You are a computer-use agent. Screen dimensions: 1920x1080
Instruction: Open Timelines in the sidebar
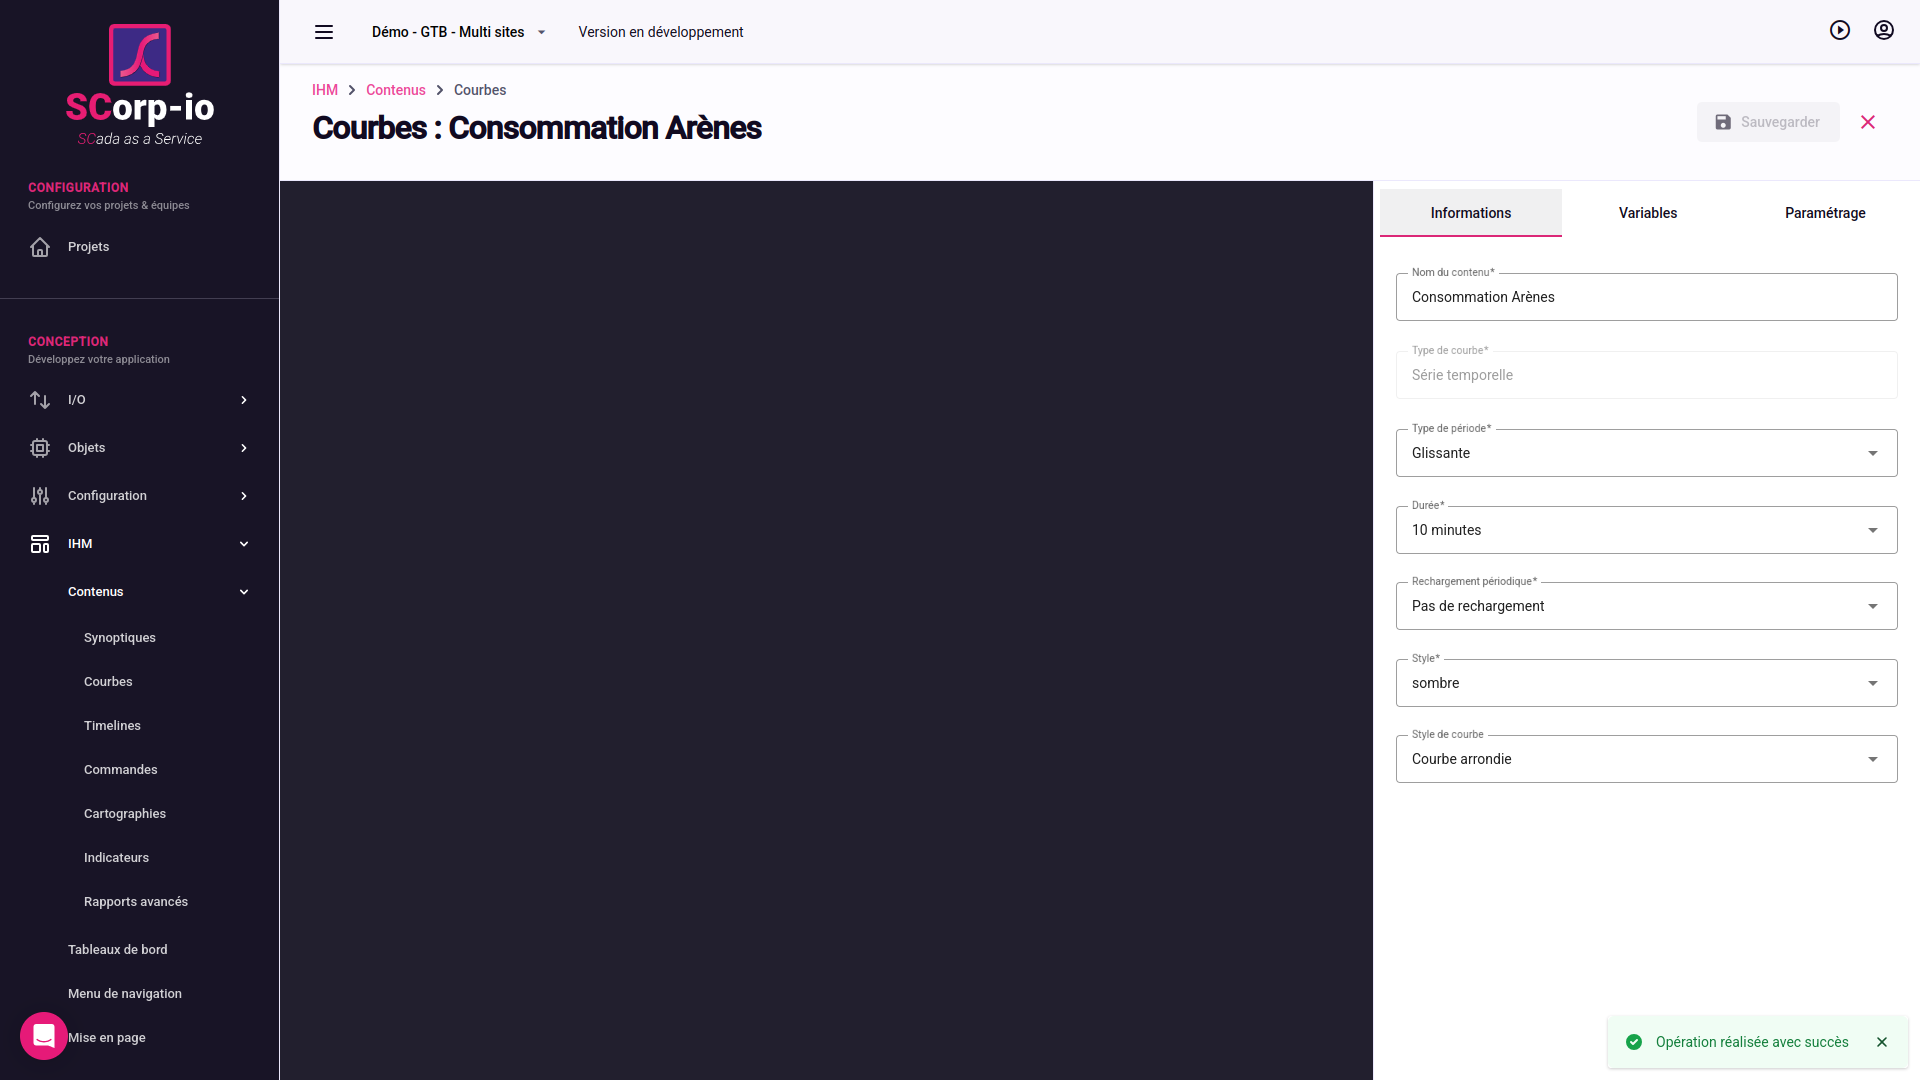coord(112,726)
